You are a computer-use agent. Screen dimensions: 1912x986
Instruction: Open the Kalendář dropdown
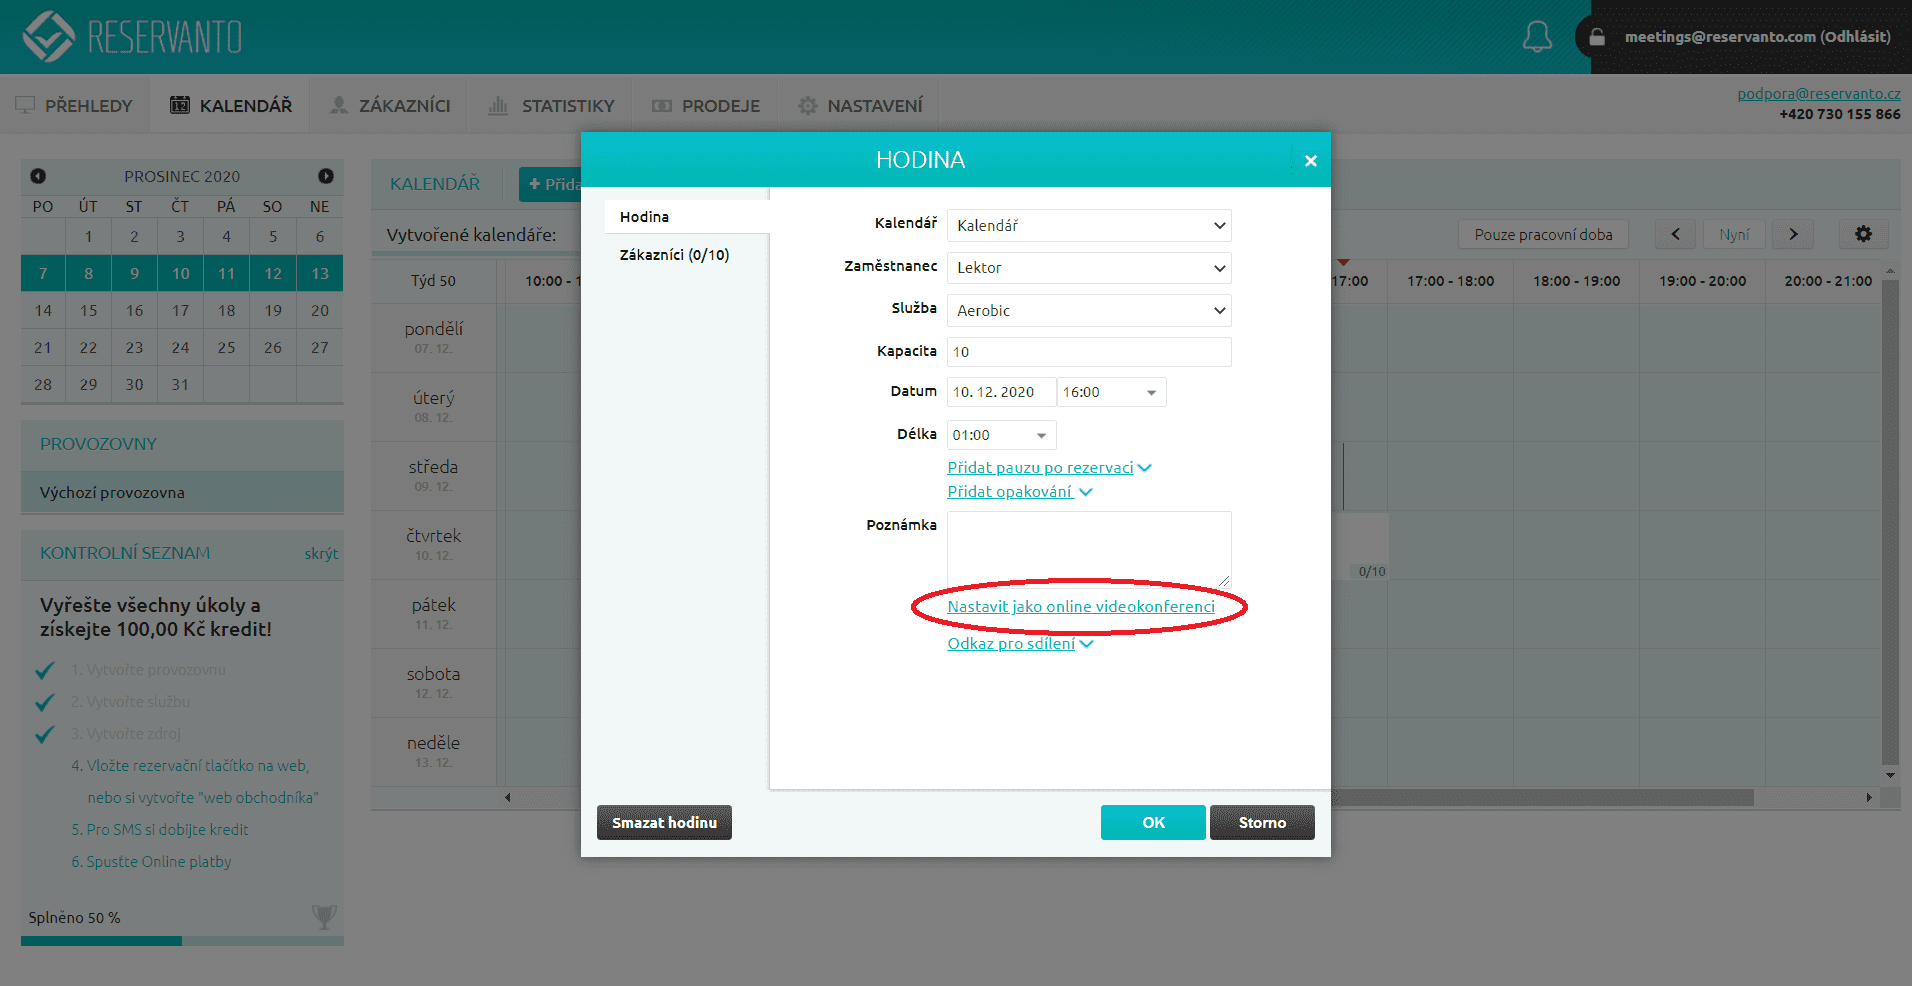(x=1088, y=226)
